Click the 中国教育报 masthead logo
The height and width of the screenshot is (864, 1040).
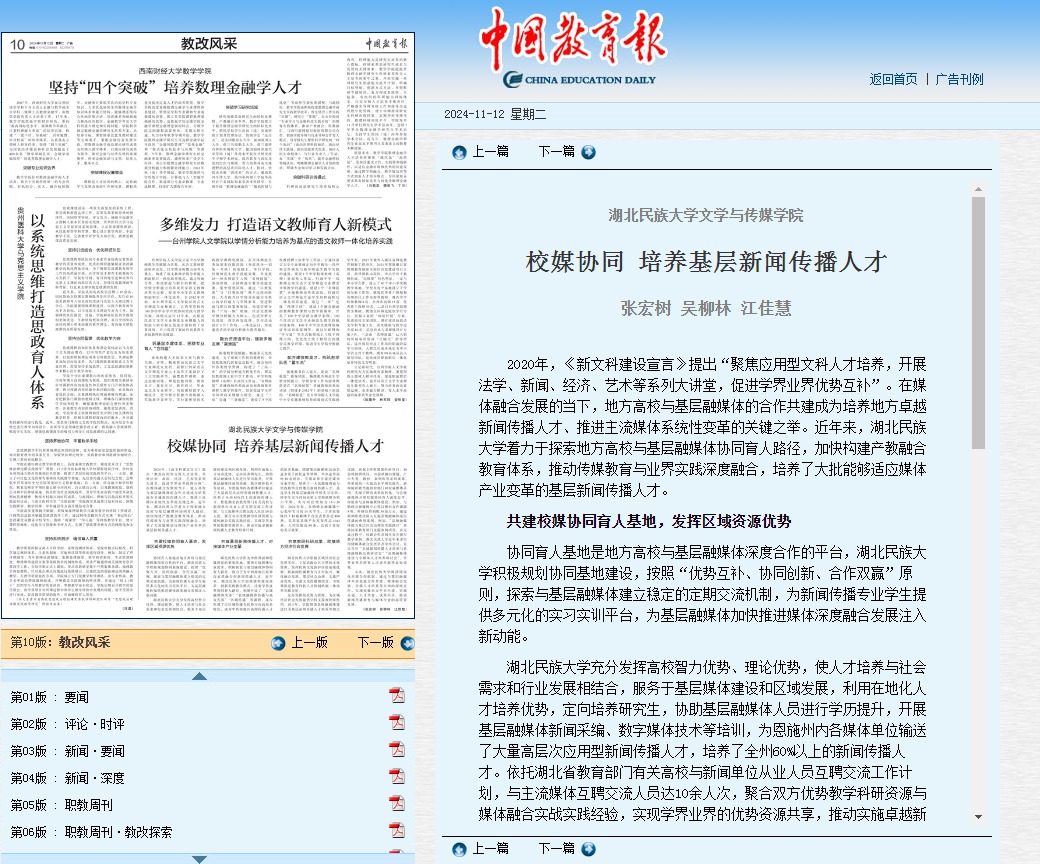click(573, 48)
